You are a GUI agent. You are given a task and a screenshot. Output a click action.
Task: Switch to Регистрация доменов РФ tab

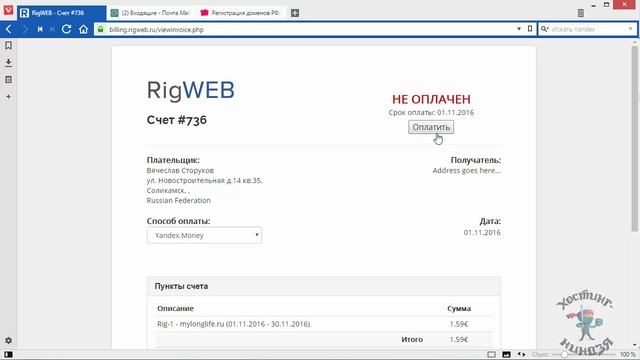pos(241,13)
